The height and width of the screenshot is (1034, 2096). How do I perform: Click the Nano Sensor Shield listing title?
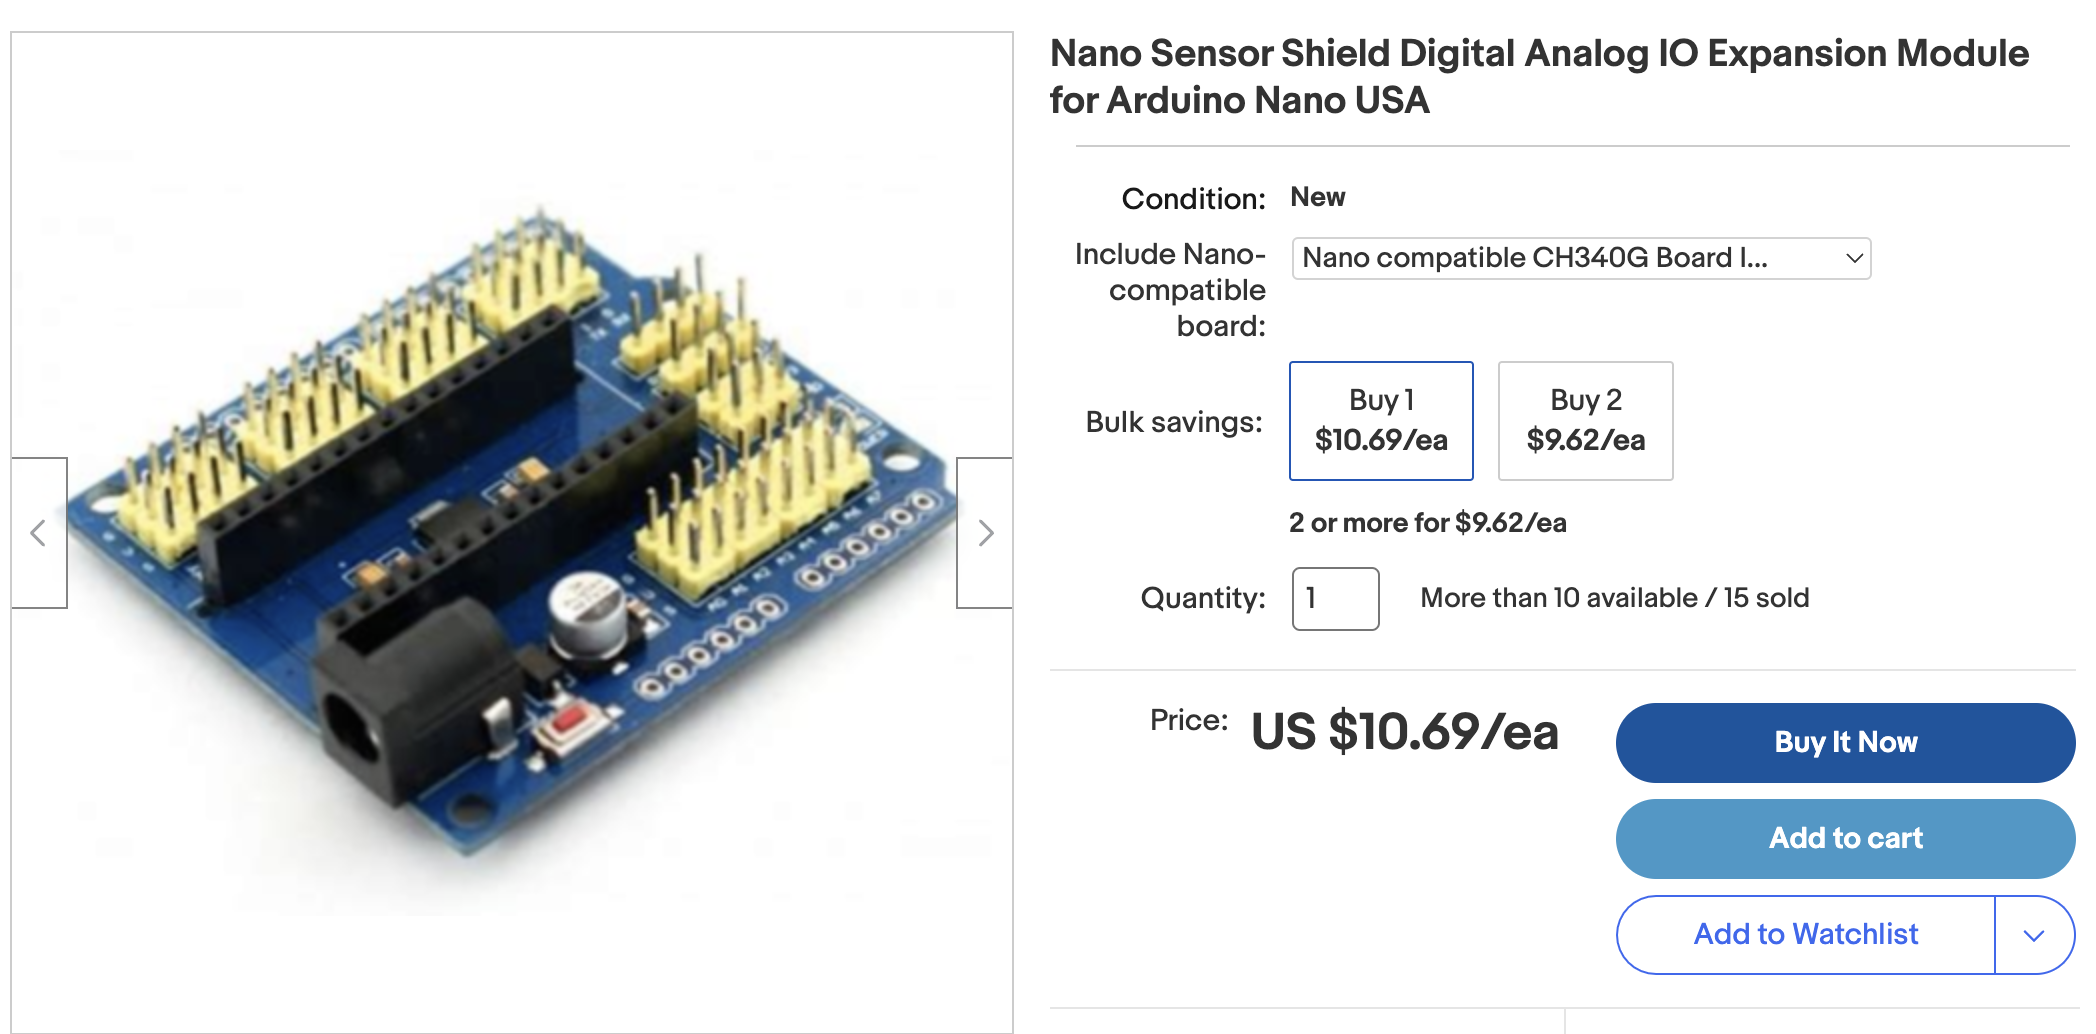coord(1538,76)
